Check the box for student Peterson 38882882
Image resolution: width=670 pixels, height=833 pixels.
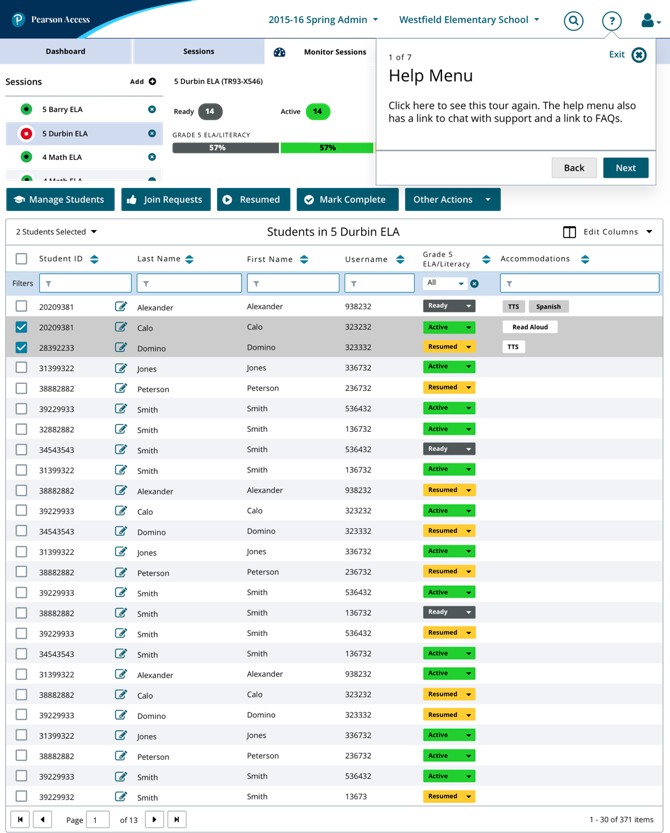pyautogui.click(x=21, y=388)
